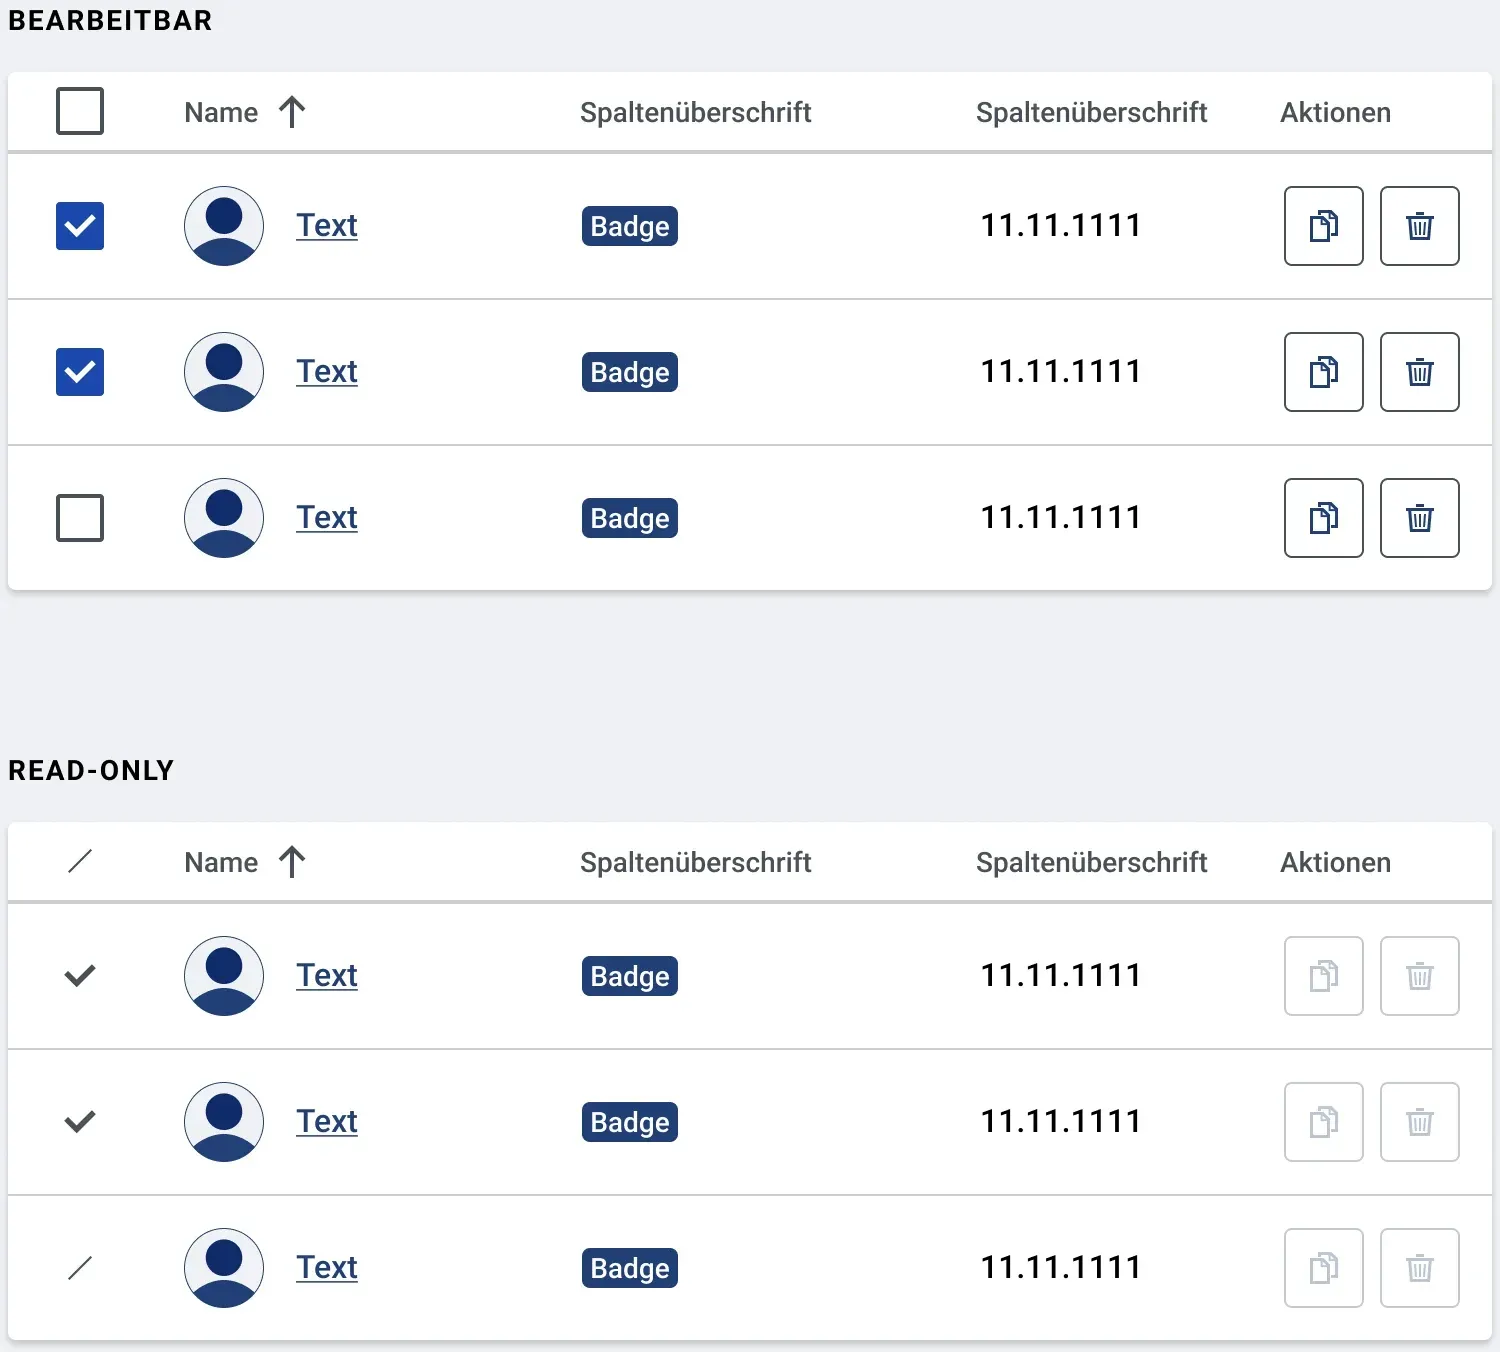This screenshot has width=1500, height=1352.
Task: Click disabled trash icon in last read-only row
Action: tap(1419, 1268)
